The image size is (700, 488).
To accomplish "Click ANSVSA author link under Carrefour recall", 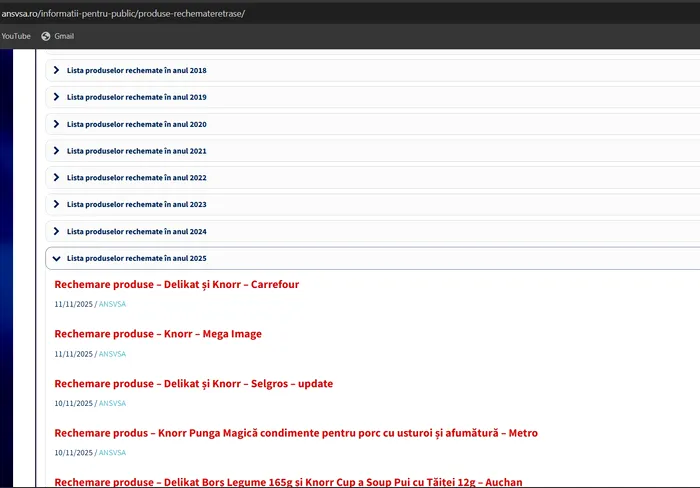I will (112, 304).
